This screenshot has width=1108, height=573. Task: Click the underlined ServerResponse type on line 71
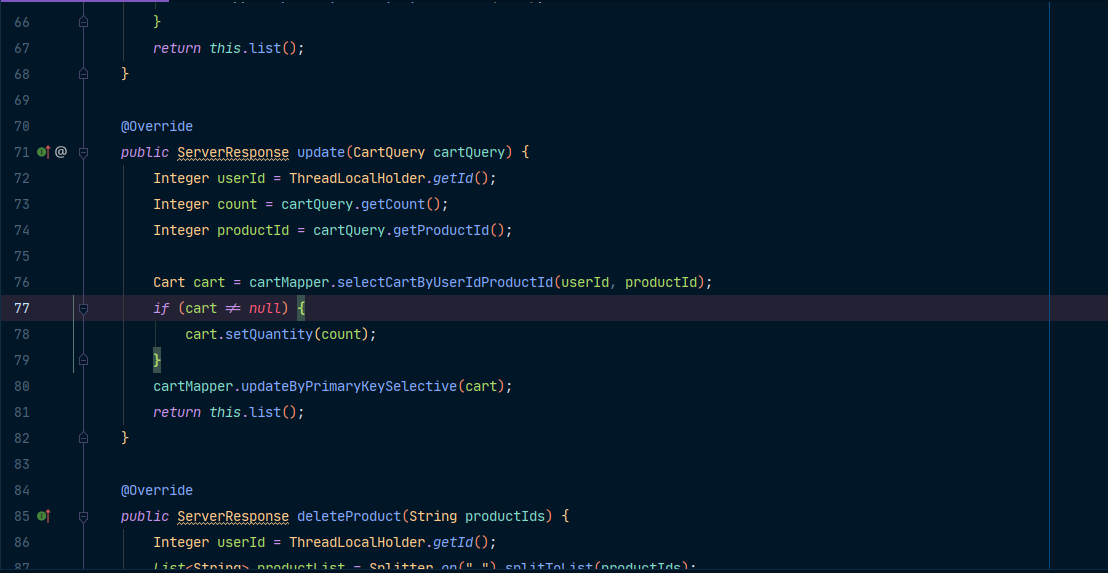click(x=233, y=152)
